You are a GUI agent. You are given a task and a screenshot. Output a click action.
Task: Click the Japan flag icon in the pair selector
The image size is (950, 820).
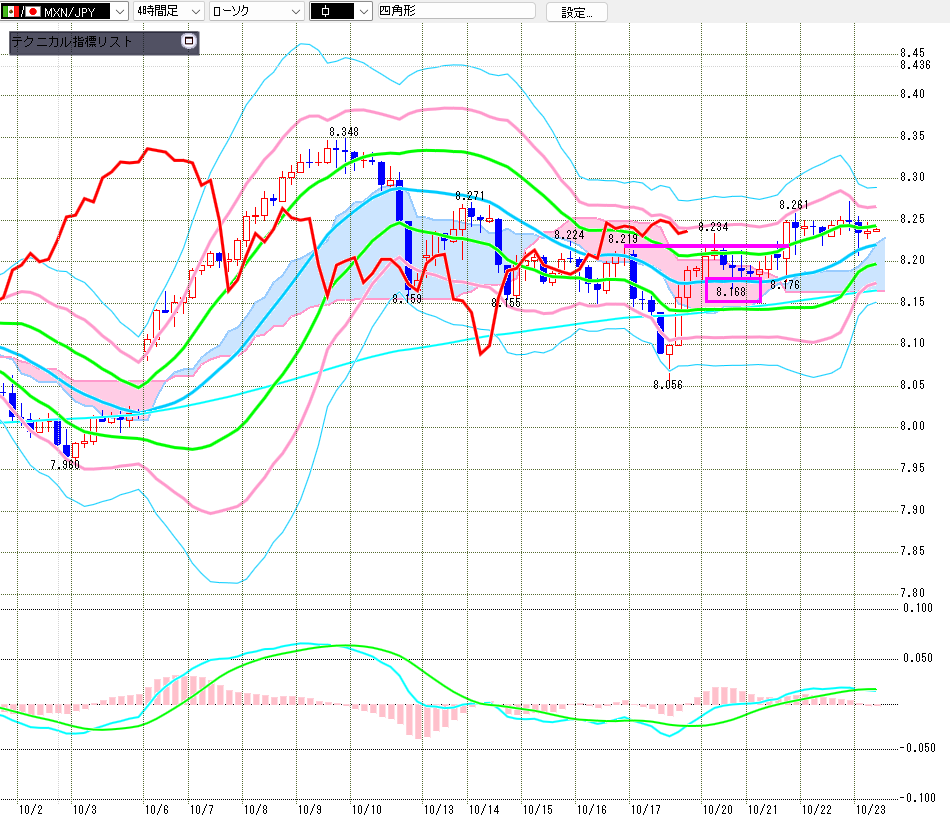pos(31,12)
